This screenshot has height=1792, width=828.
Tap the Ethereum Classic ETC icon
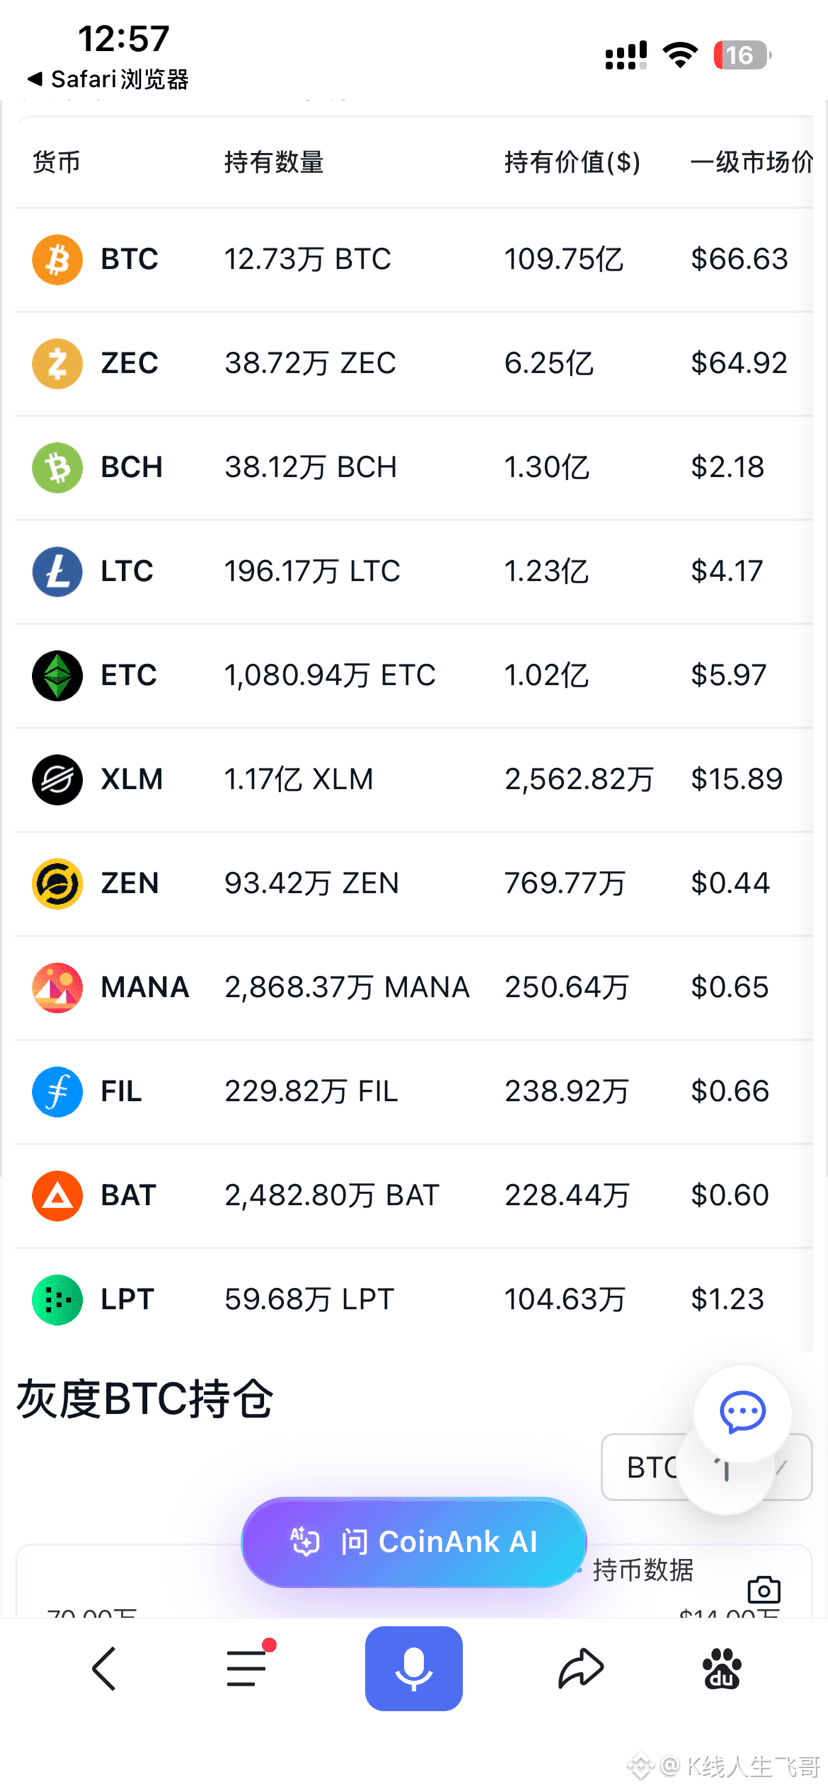[x=57, y=676]
